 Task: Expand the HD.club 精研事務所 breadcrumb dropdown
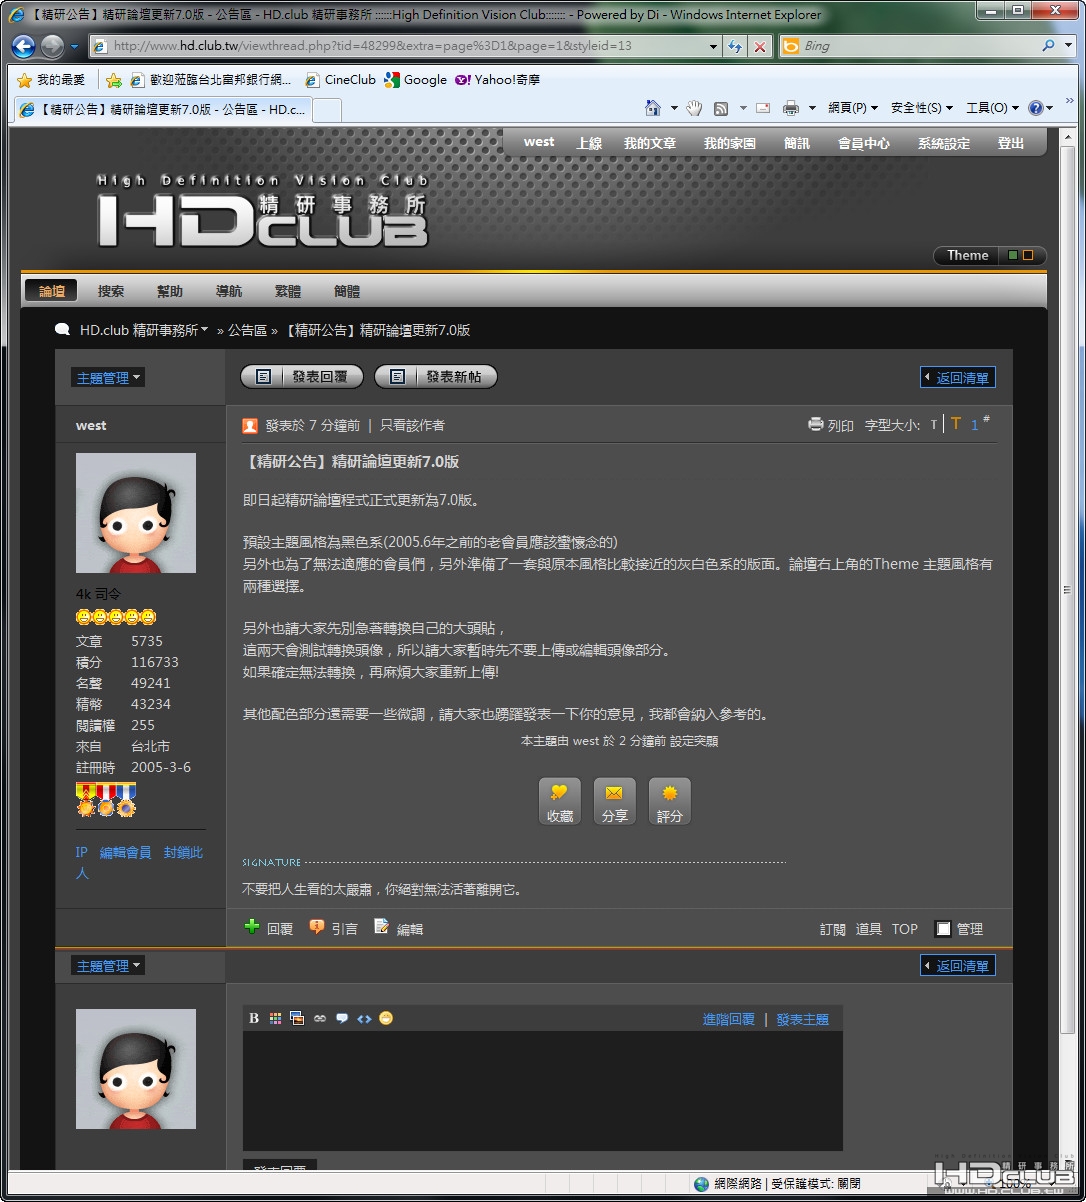[x=204, y=329]
